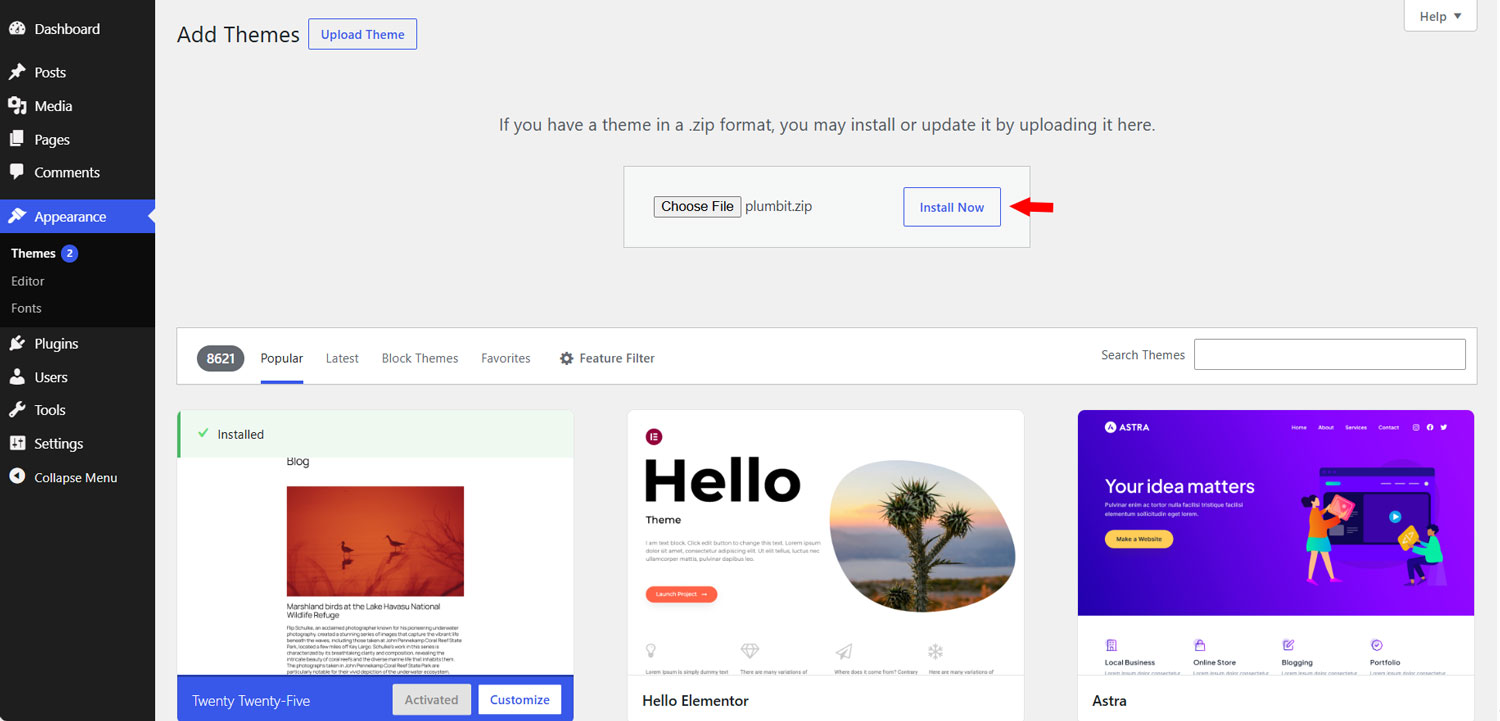Screen dimensions: 1500x721
Task: Select the Appearance menu label
Action: [x=70, y=216]
